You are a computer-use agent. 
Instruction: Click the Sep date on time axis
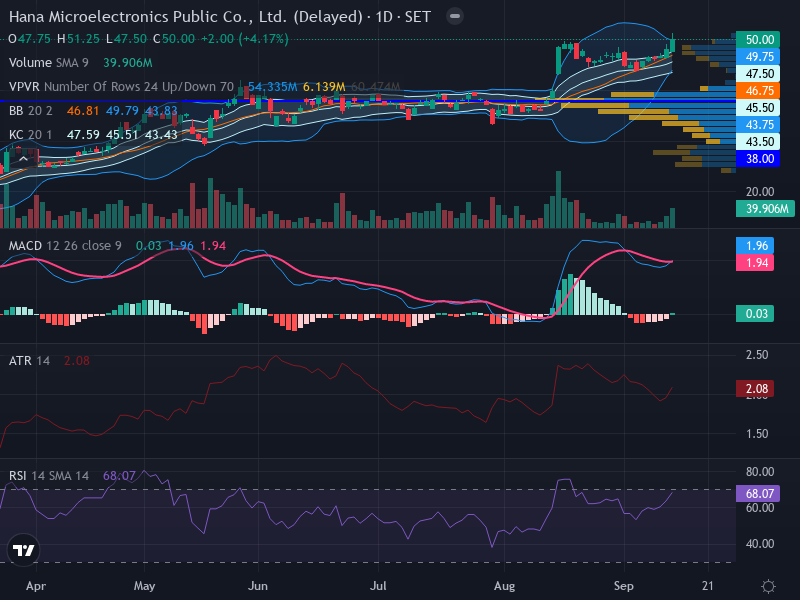point(623,586)
